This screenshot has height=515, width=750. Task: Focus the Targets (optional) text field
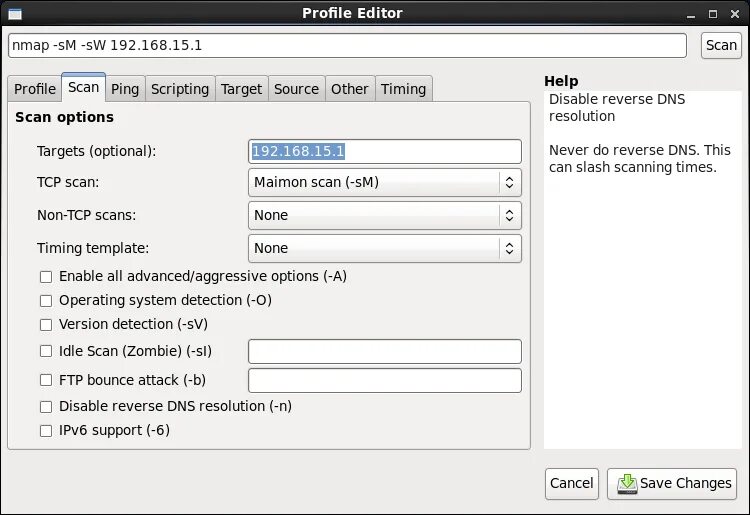coord(385,151)
